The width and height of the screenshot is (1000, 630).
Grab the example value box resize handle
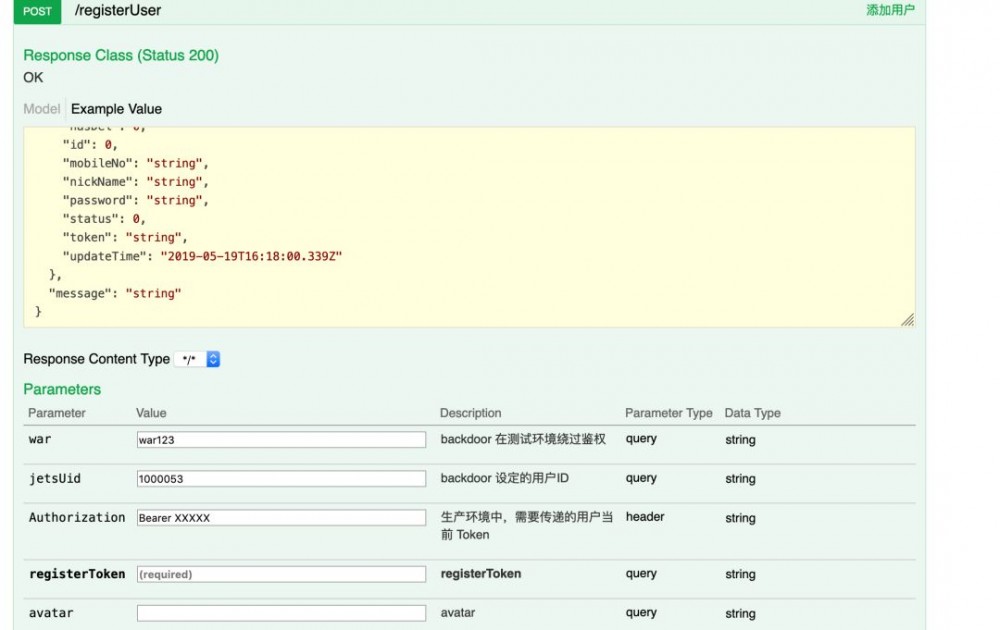908,319
